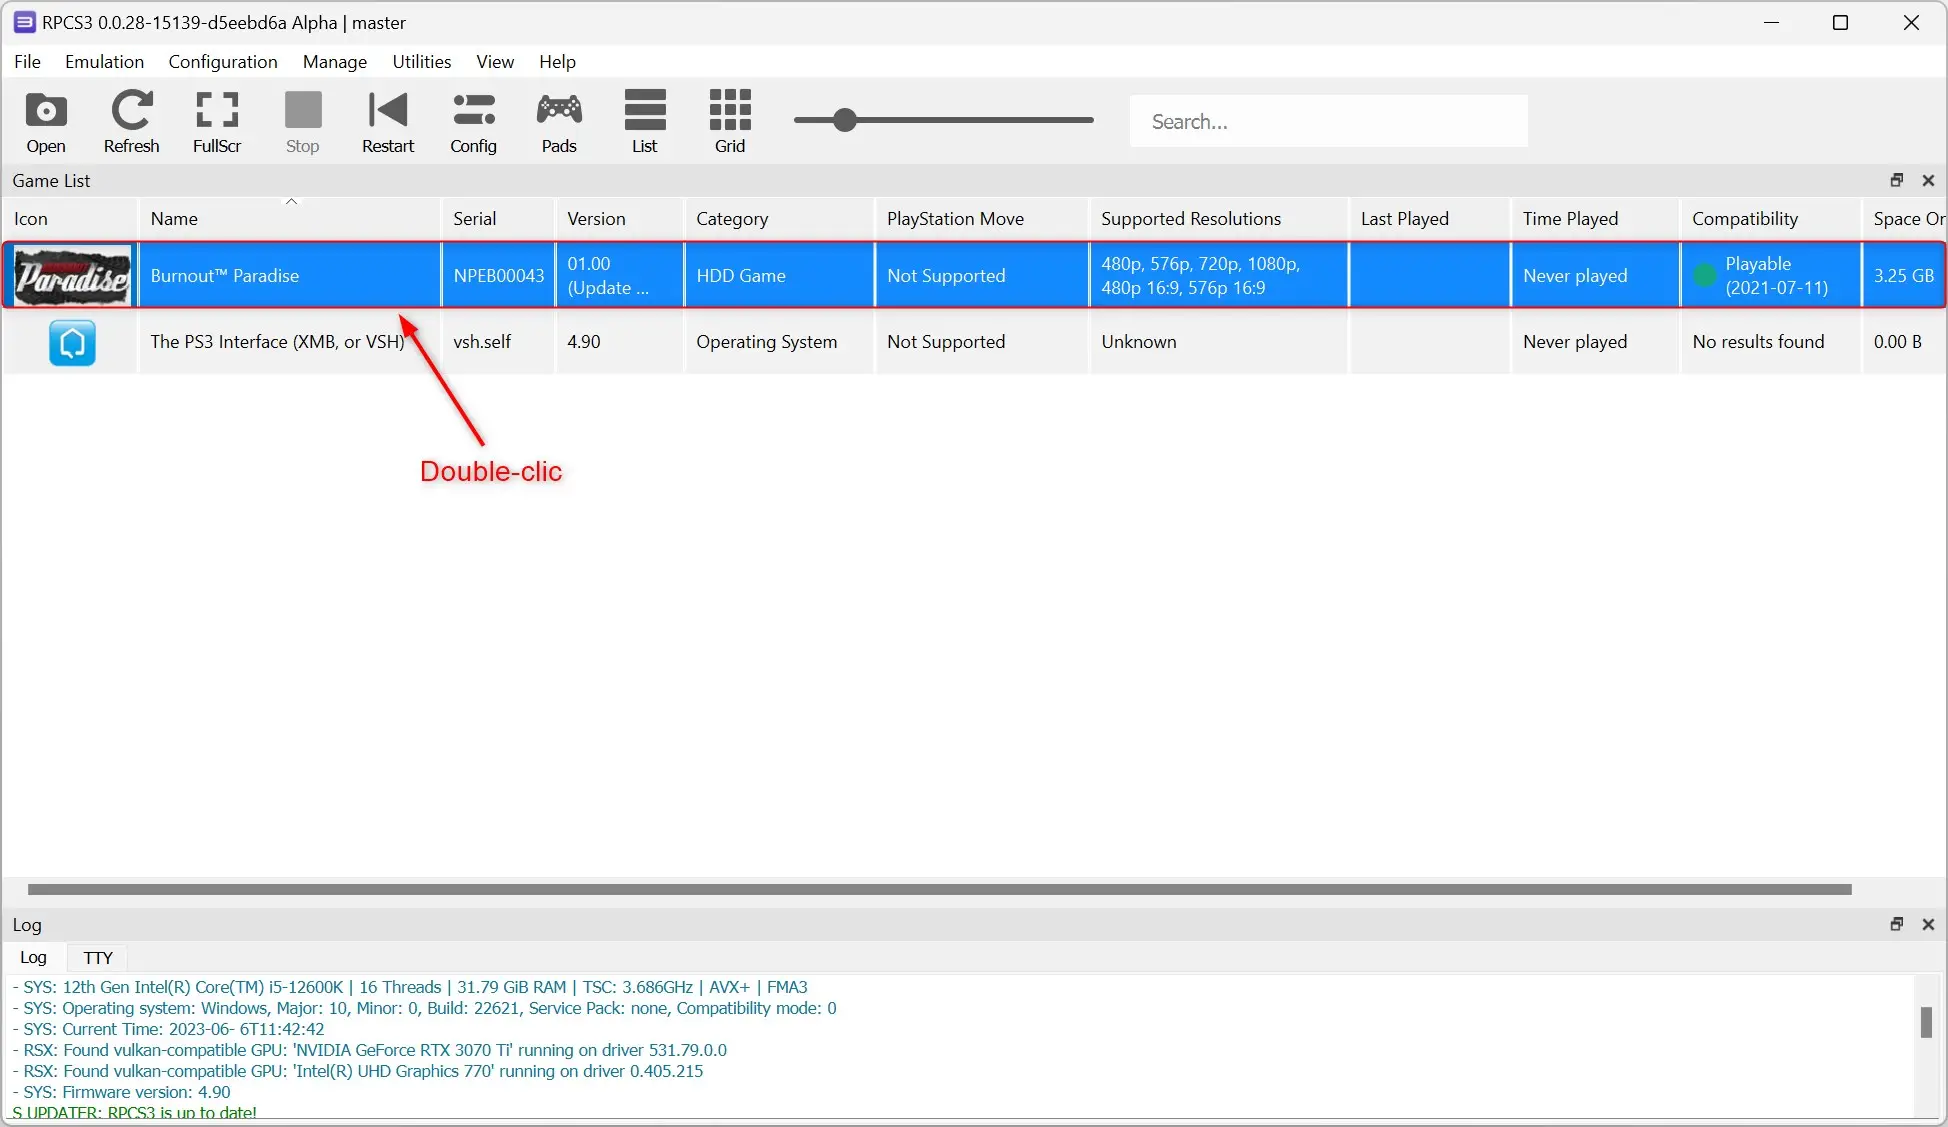Switch to the Log tab

coord(34,957)
